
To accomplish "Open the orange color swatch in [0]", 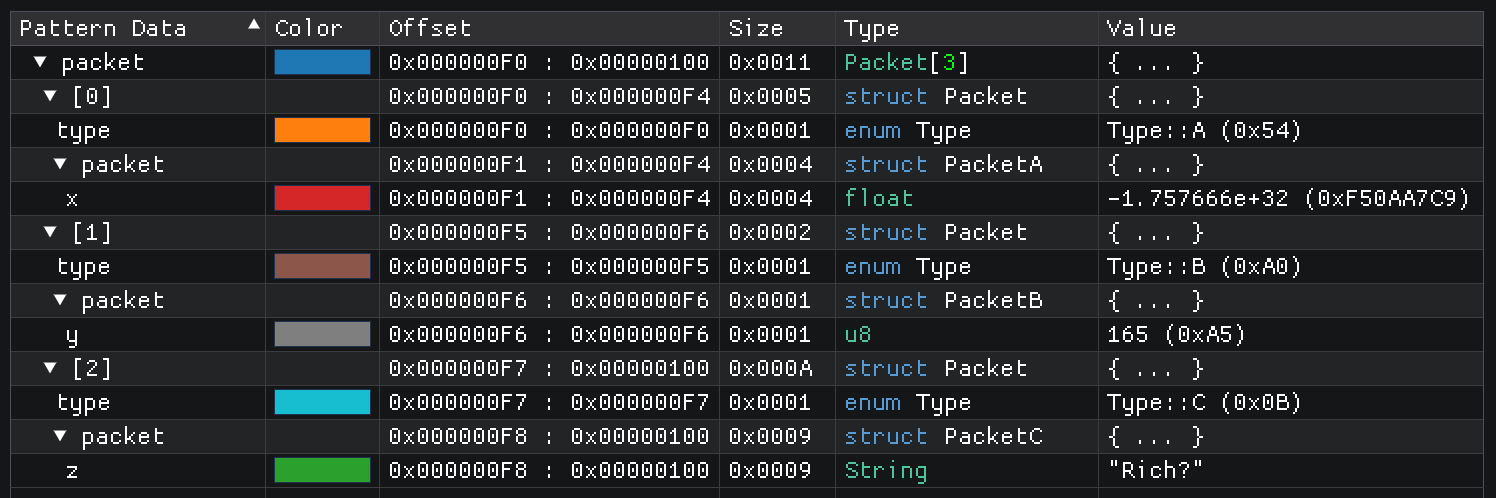I will point(322,130).
